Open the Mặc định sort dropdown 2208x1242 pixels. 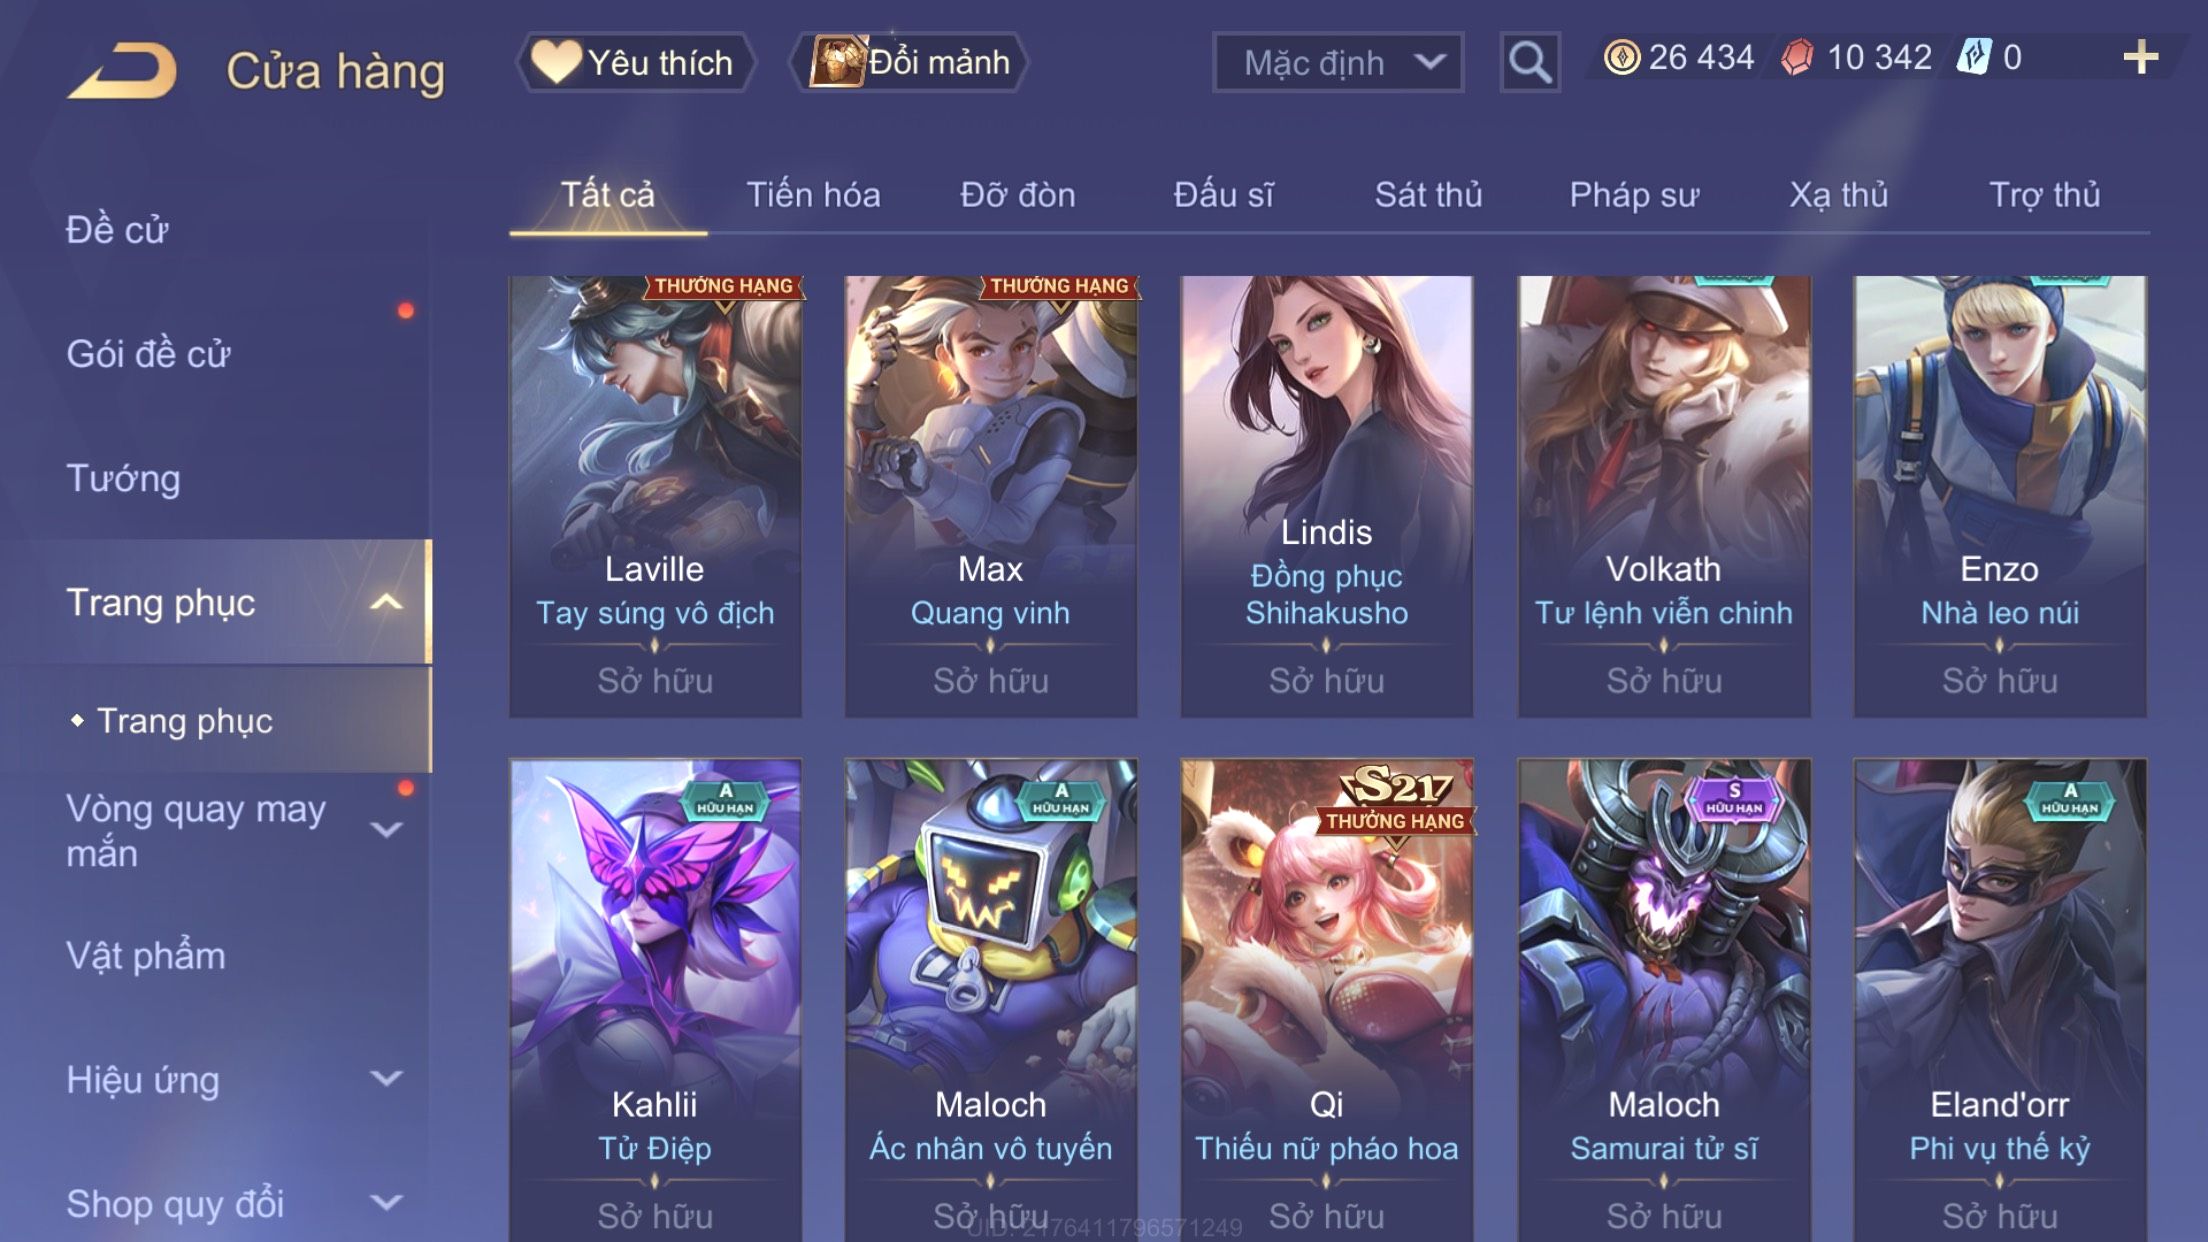pyautogui.click(x=1337, y=62)
